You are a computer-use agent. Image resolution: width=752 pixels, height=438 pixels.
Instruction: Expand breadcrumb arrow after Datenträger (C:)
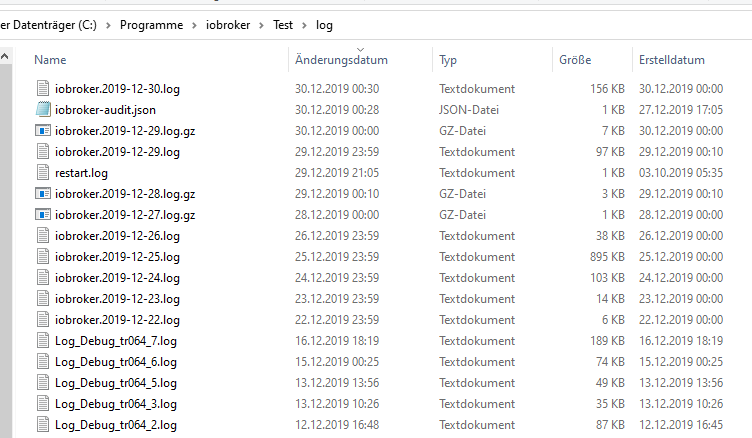[x=108, y=25]
